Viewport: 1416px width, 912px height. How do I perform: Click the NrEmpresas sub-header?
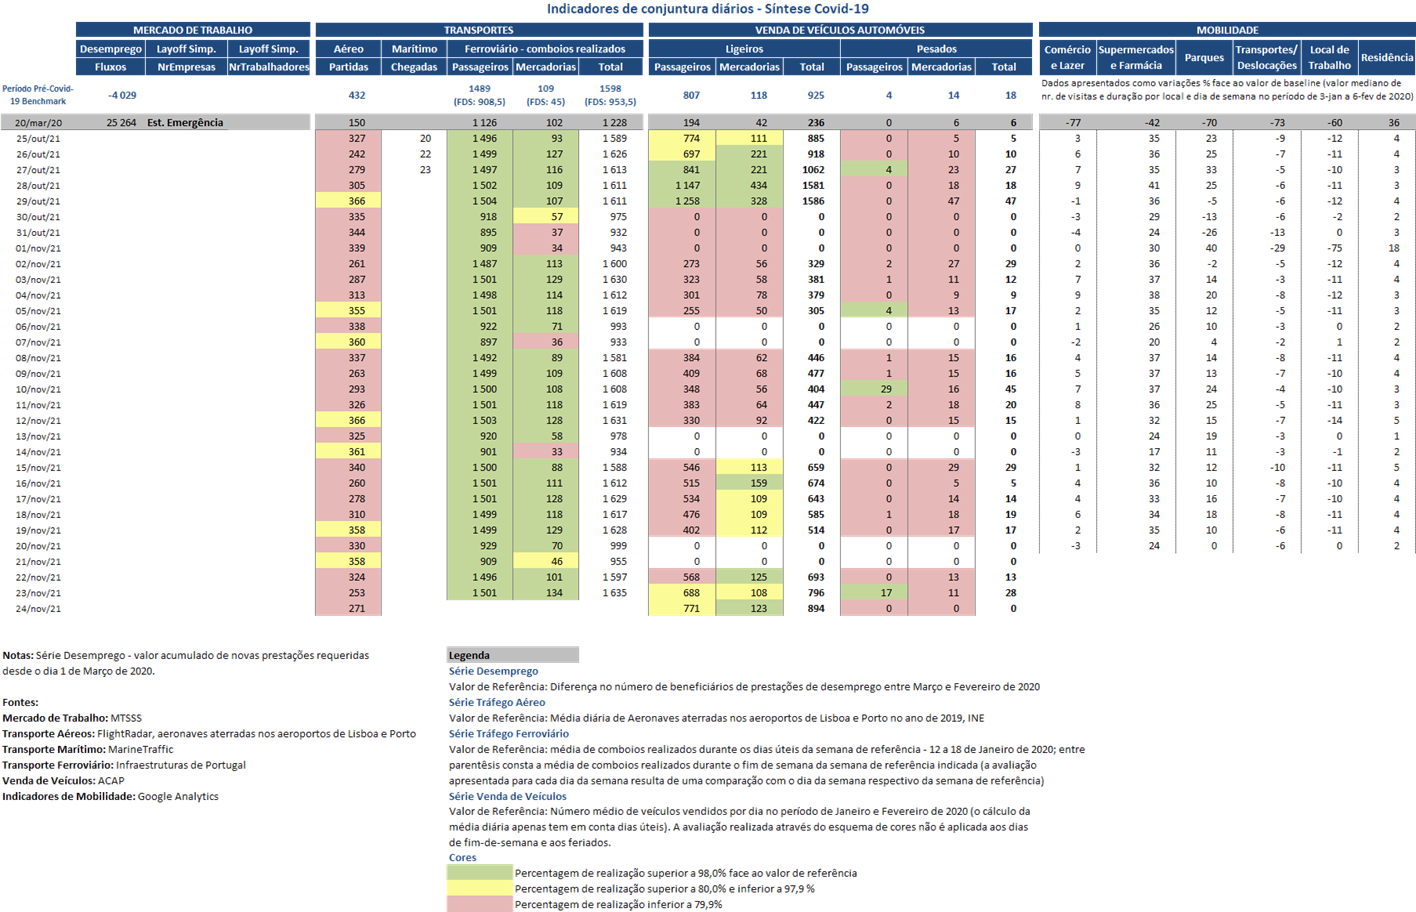click(x=186, y=67)
